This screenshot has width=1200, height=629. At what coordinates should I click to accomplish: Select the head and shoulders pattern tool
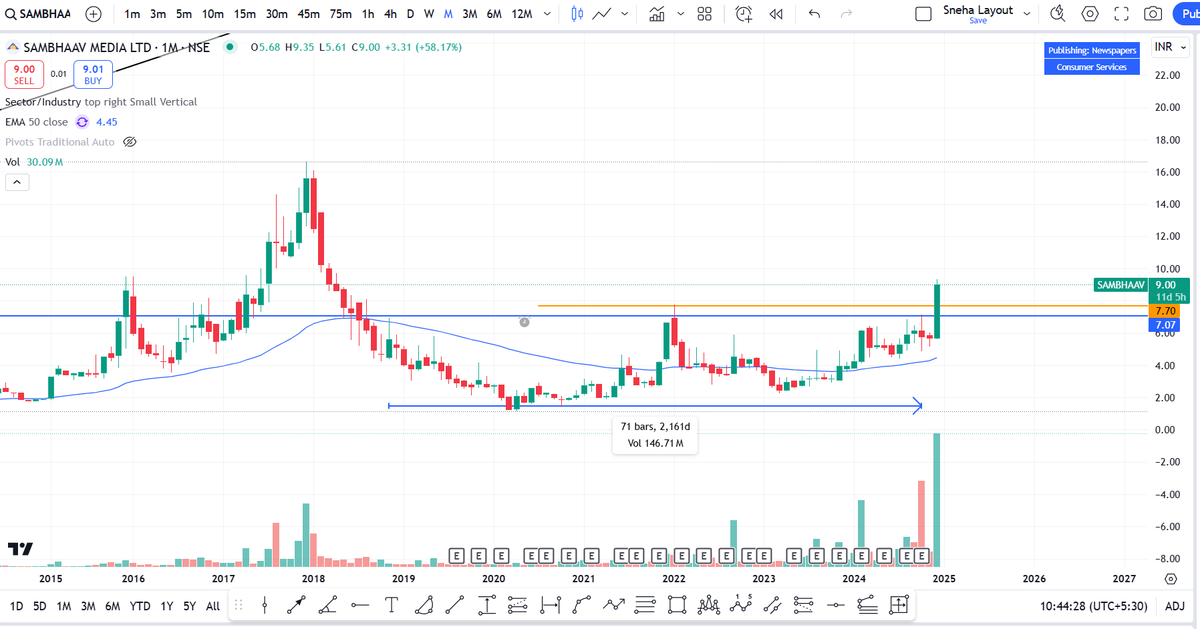pyautogui.click(x=709, y=605)
